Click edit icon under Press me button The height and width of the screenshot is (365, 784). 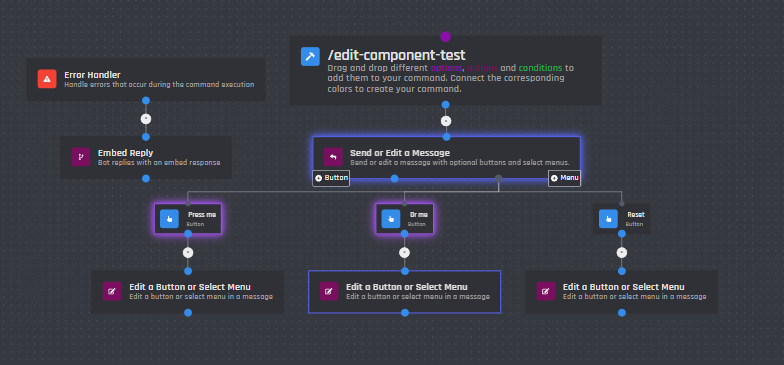[112, 291]
